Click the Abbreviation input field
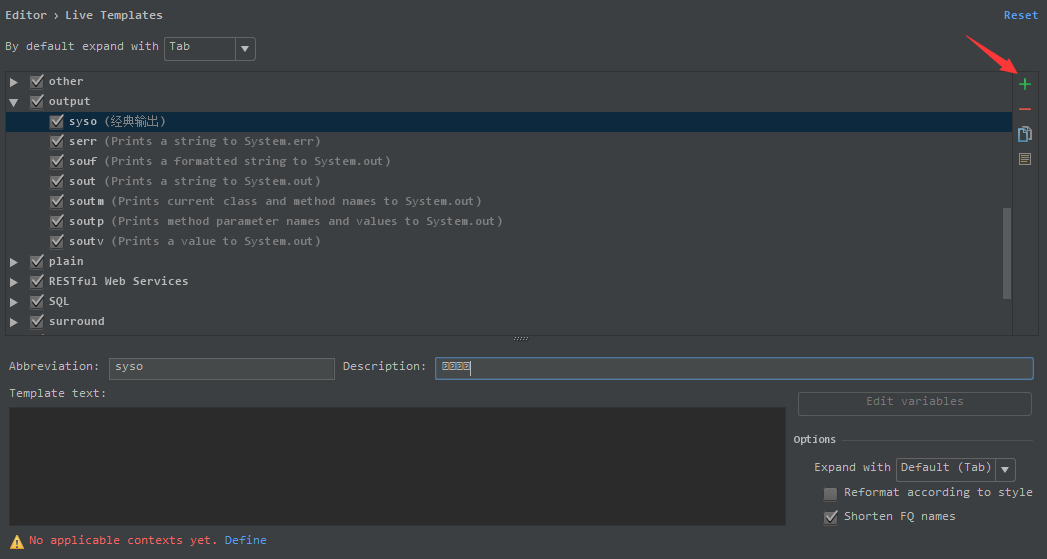This screenshot has width=1047, height=559. pos(221,368)
